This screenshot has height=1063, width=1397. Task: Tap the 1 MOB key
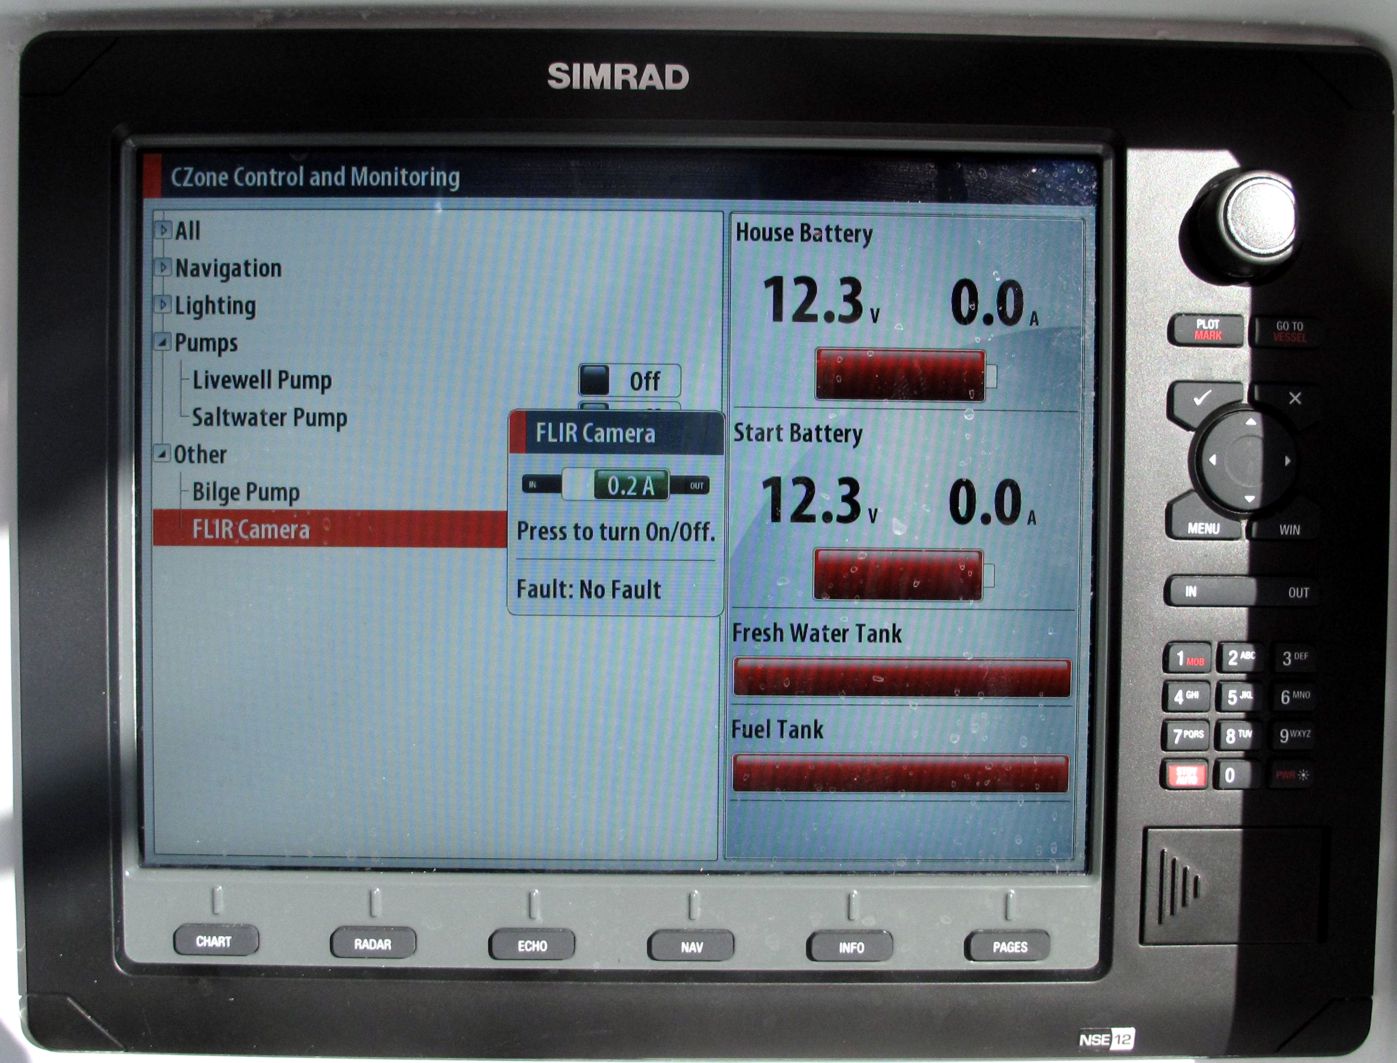(1188, 659)
